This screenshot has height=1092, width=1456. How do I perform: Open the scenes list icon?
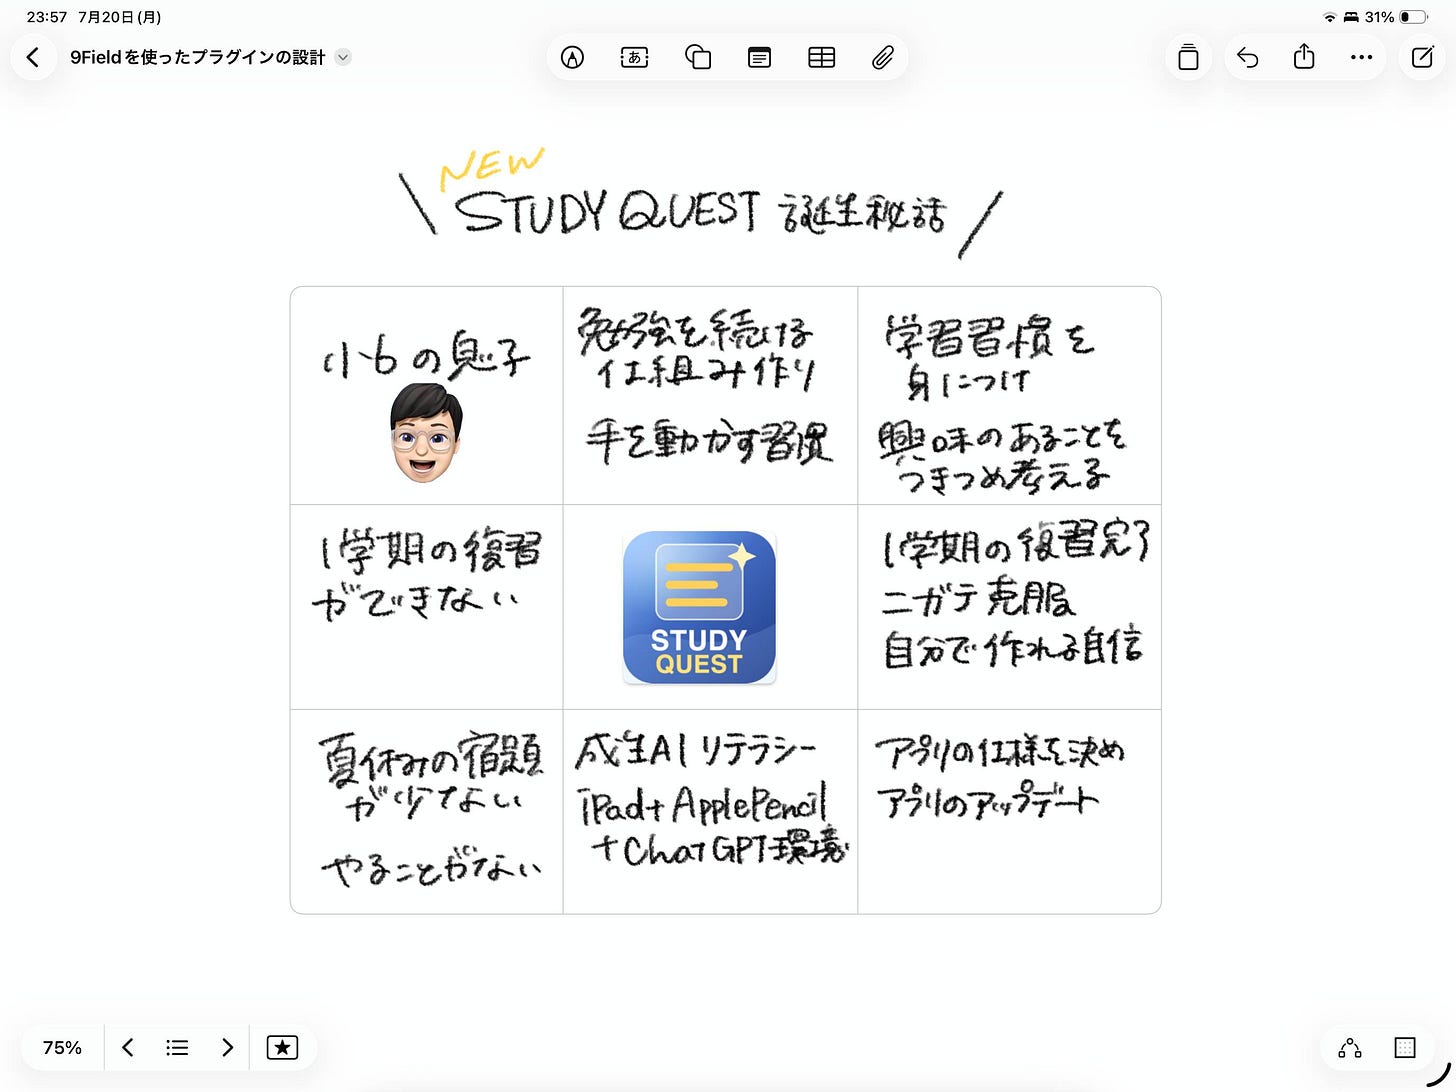177,1047
